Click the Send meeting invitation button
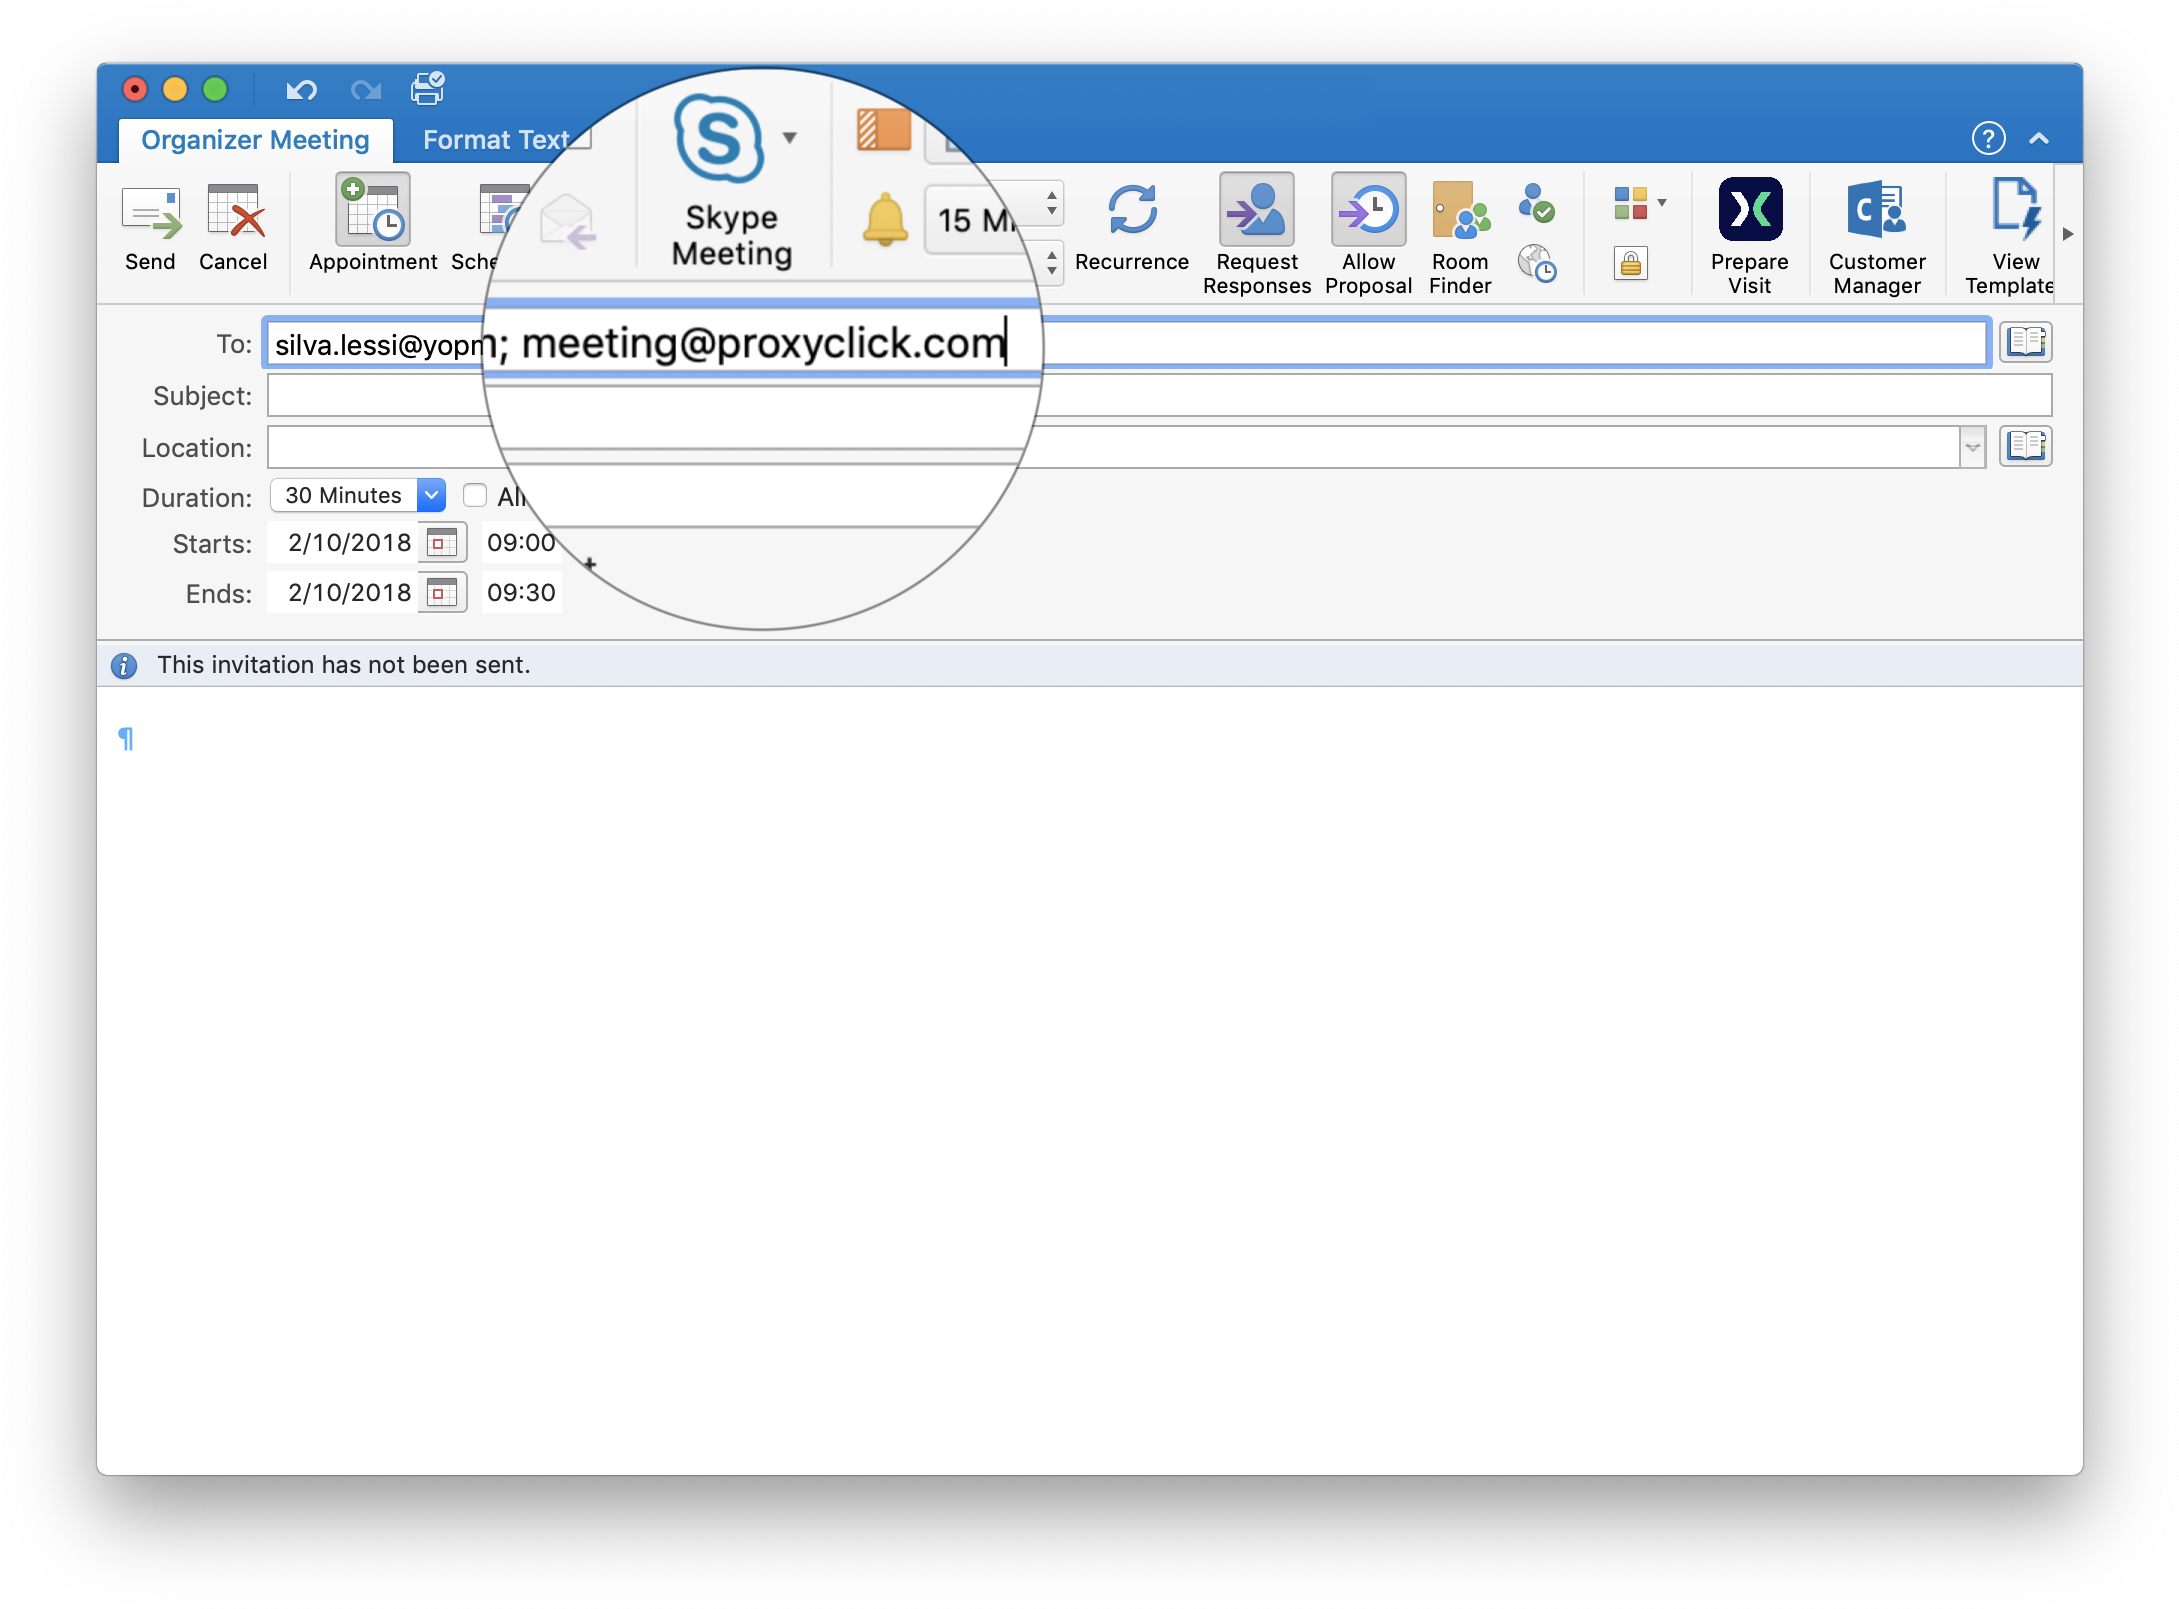Viewport: 2179px width, 1609px height. tap(151, 229)
